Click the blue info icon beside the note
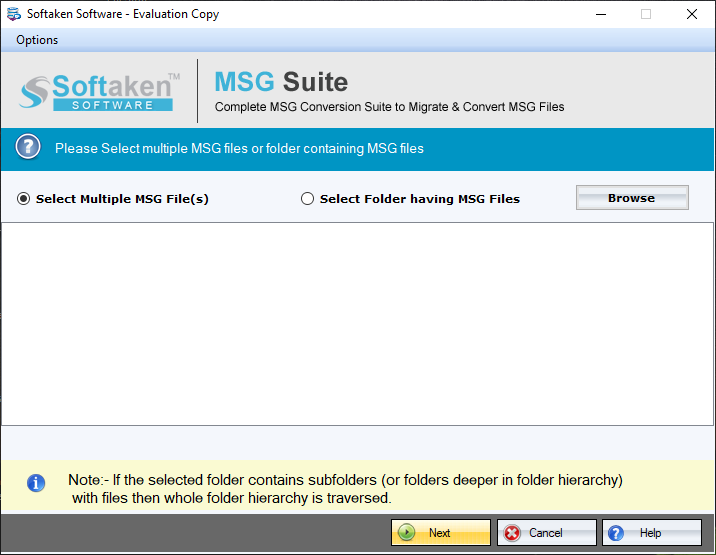Screen dimensions: 716x555 click(x=36, y=483)
